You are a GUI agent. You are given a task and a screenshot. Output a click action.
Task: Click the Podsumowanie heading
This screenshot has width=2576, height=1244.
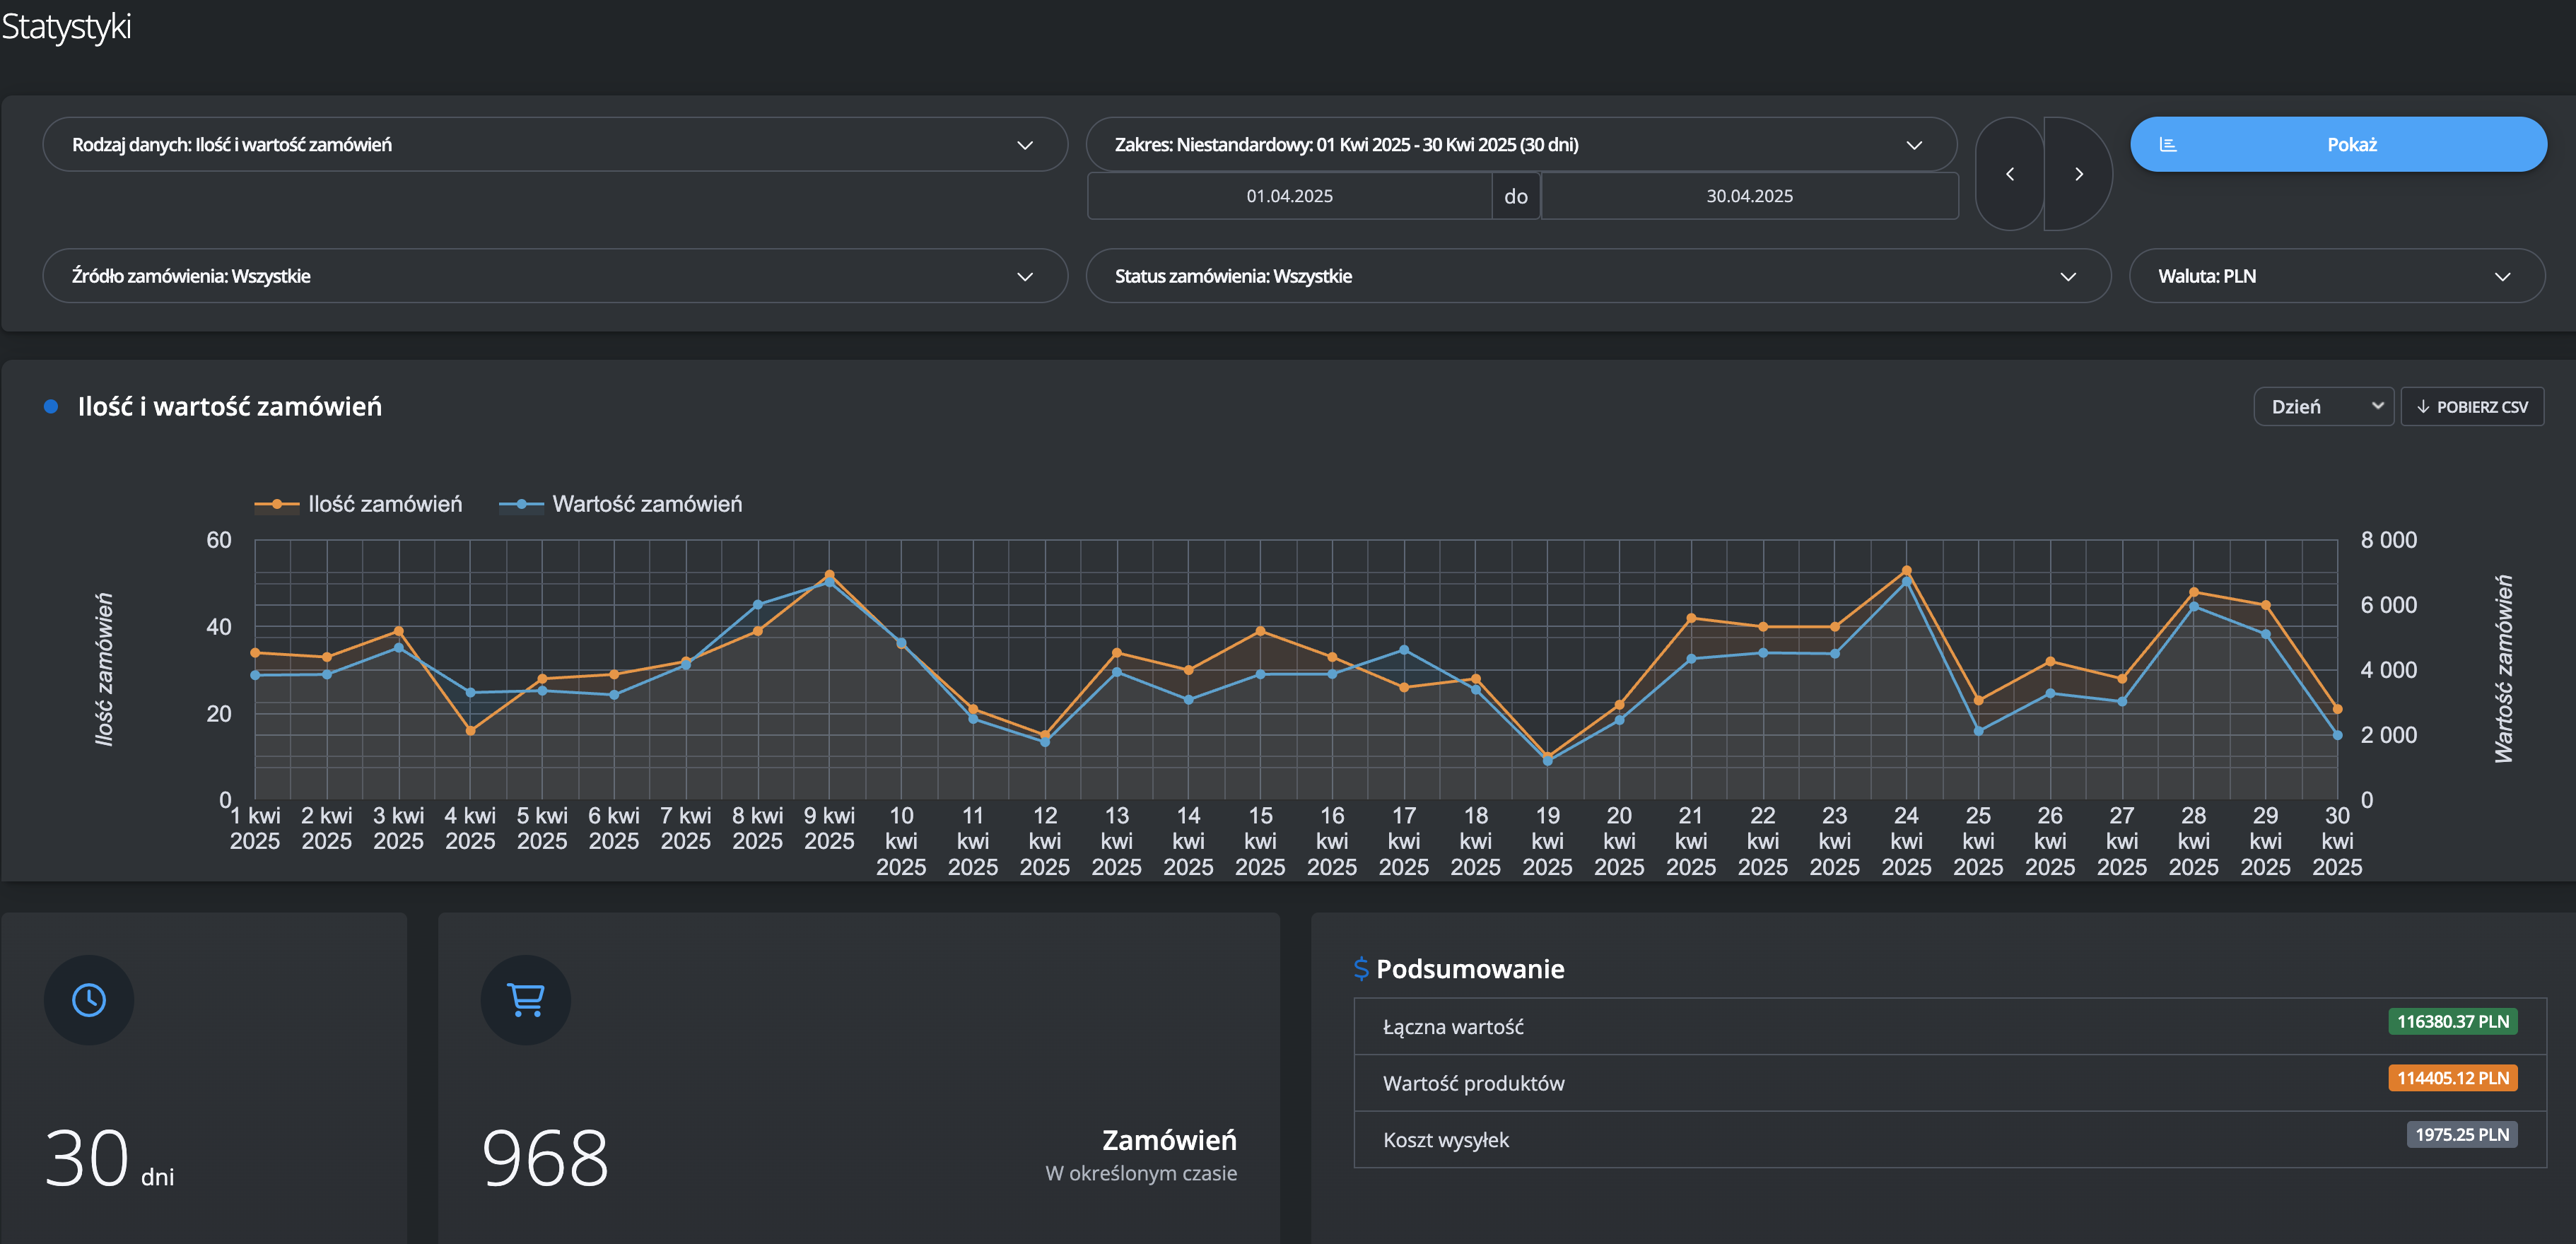click(x=1470, y=968)
